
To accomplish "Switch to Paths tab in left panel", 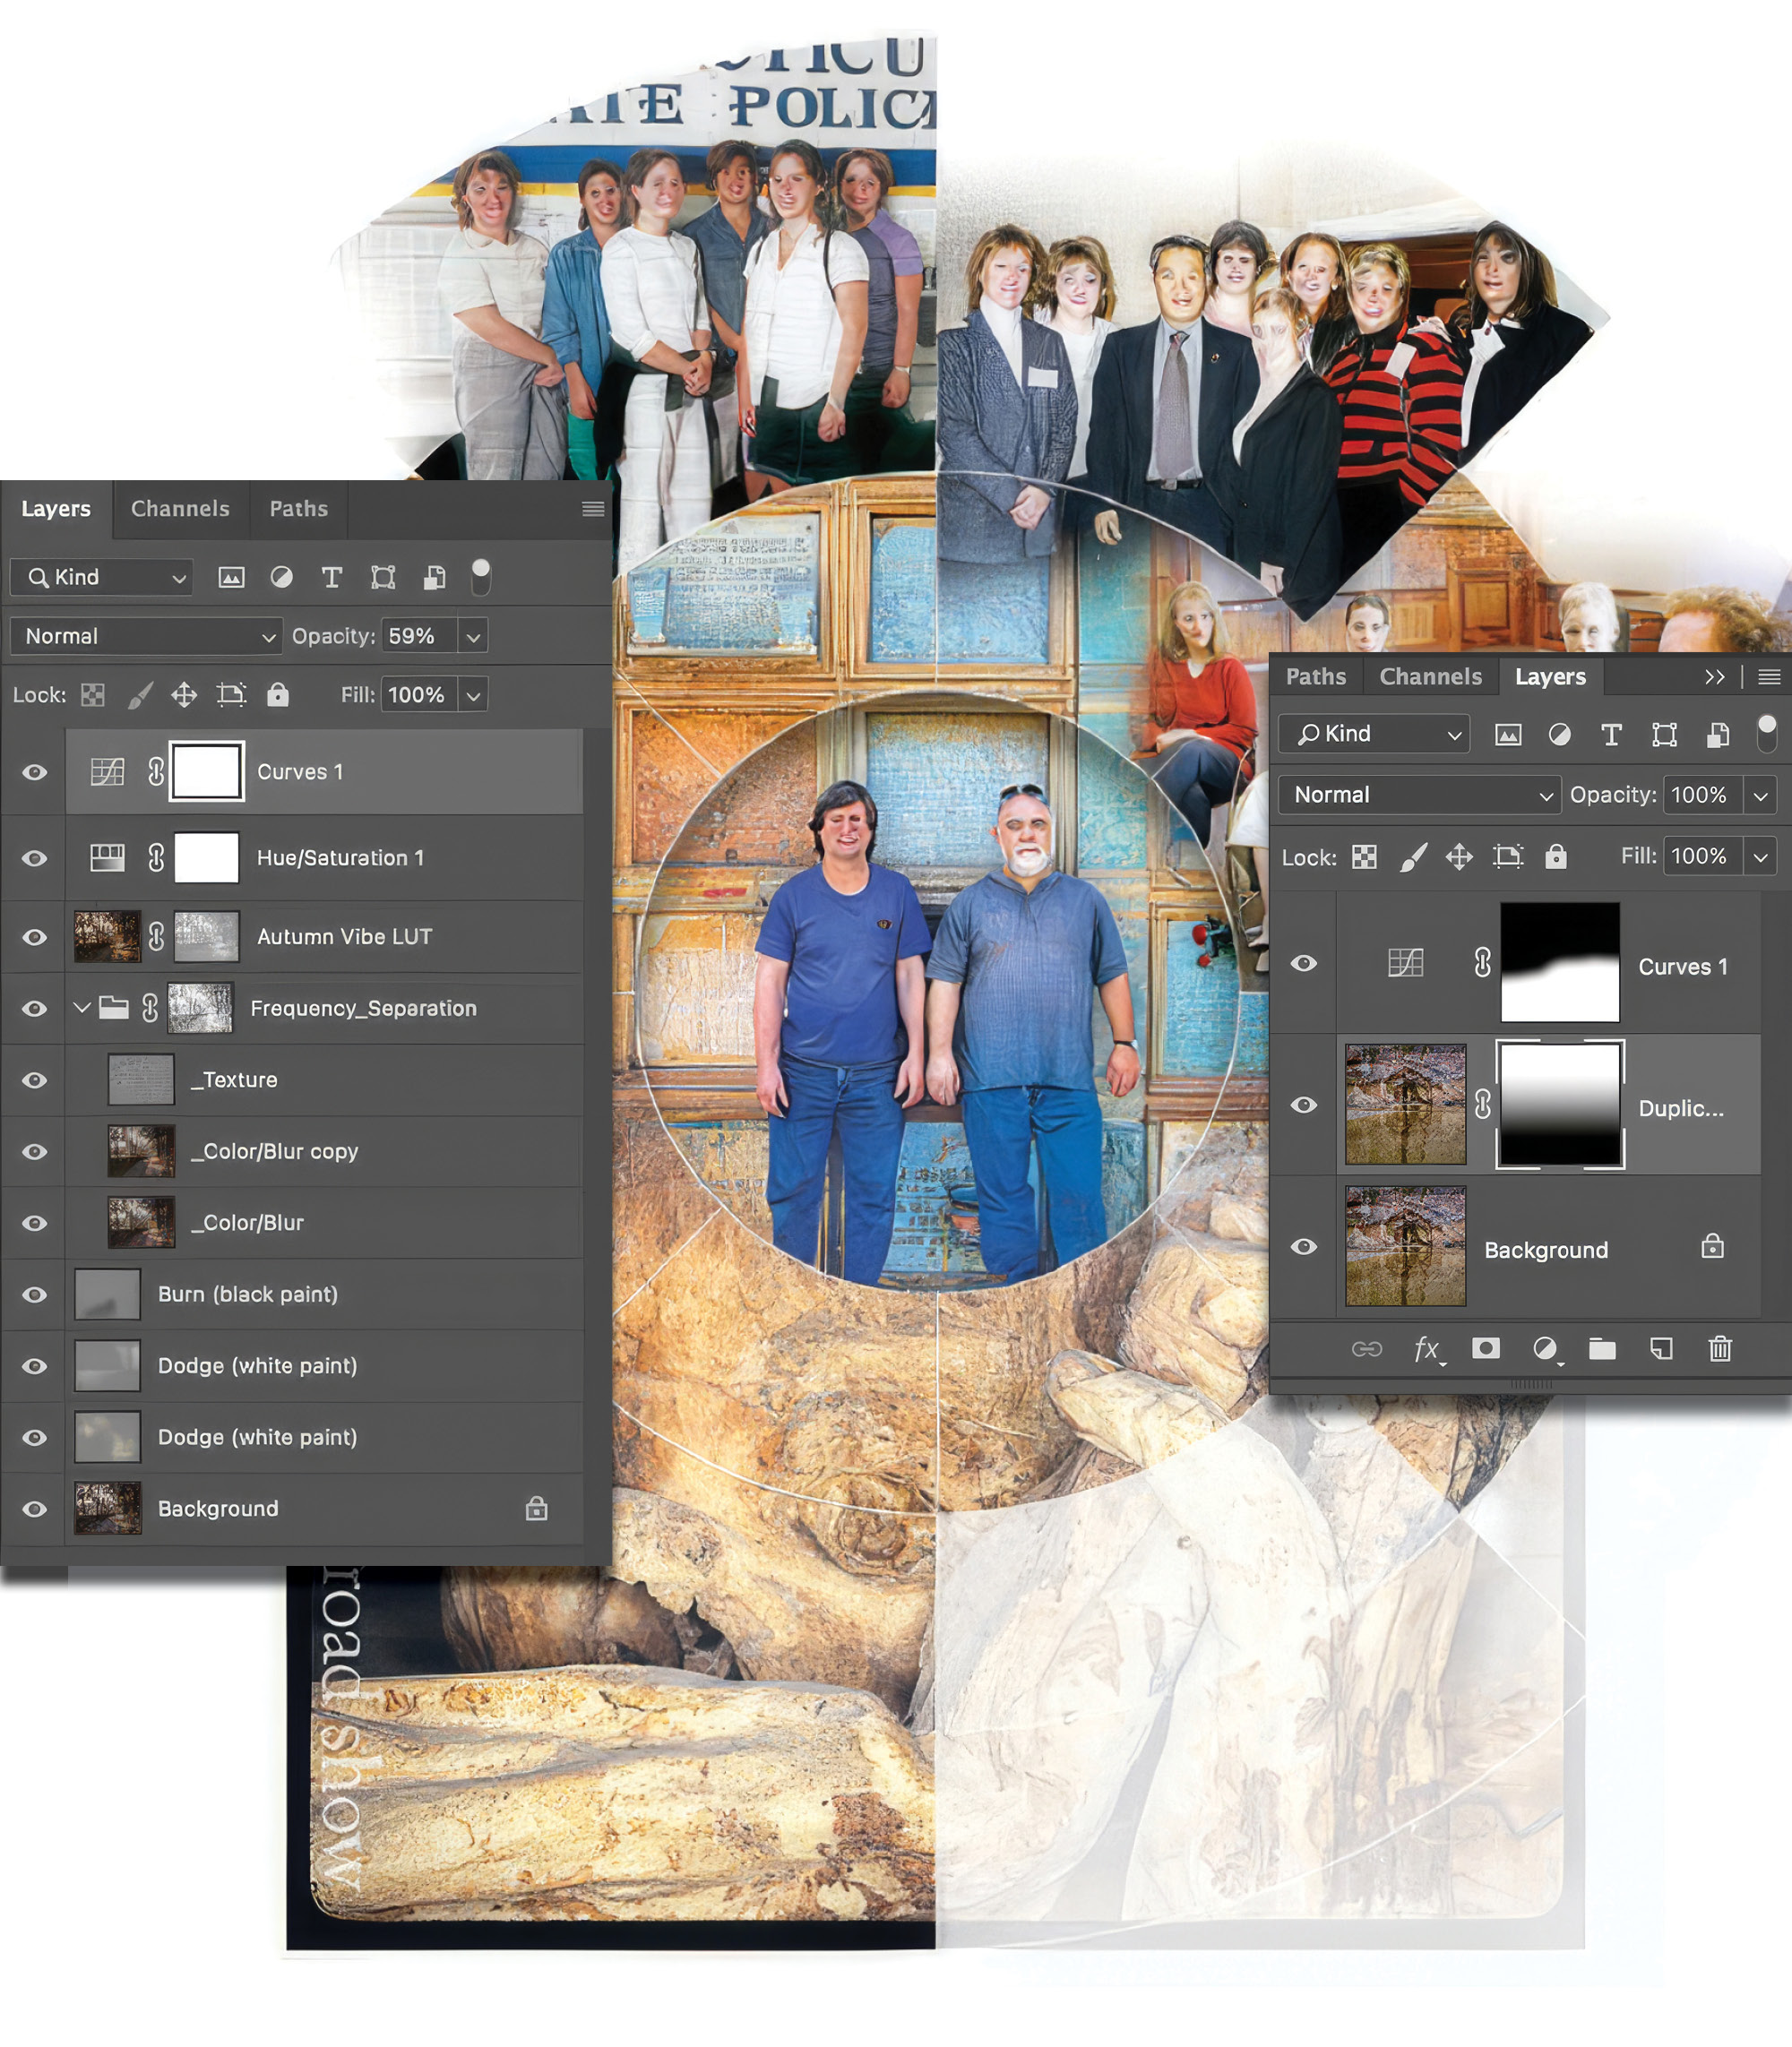I will 299,509.
